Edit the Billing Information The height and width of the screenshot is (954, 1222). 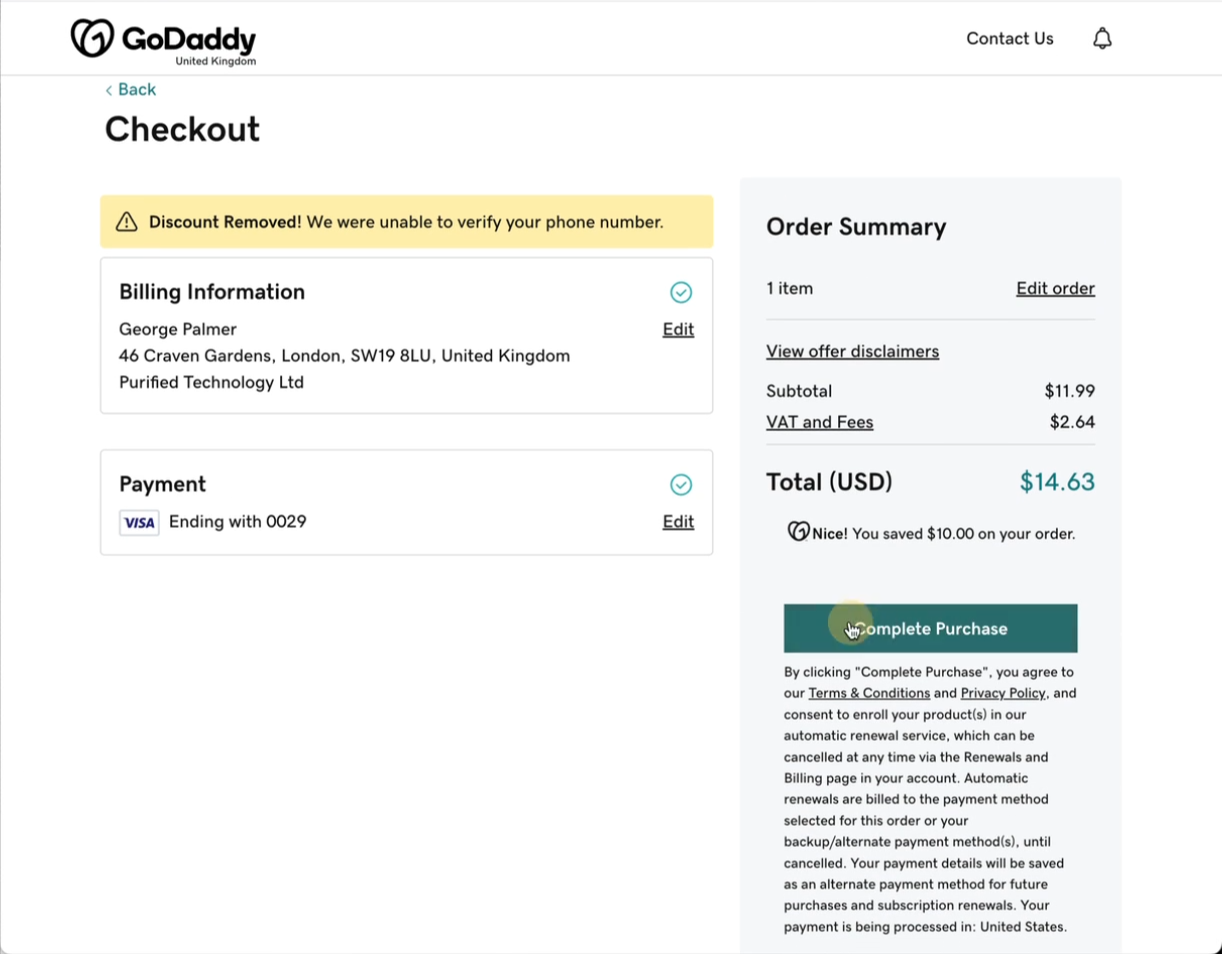(678, 330)
